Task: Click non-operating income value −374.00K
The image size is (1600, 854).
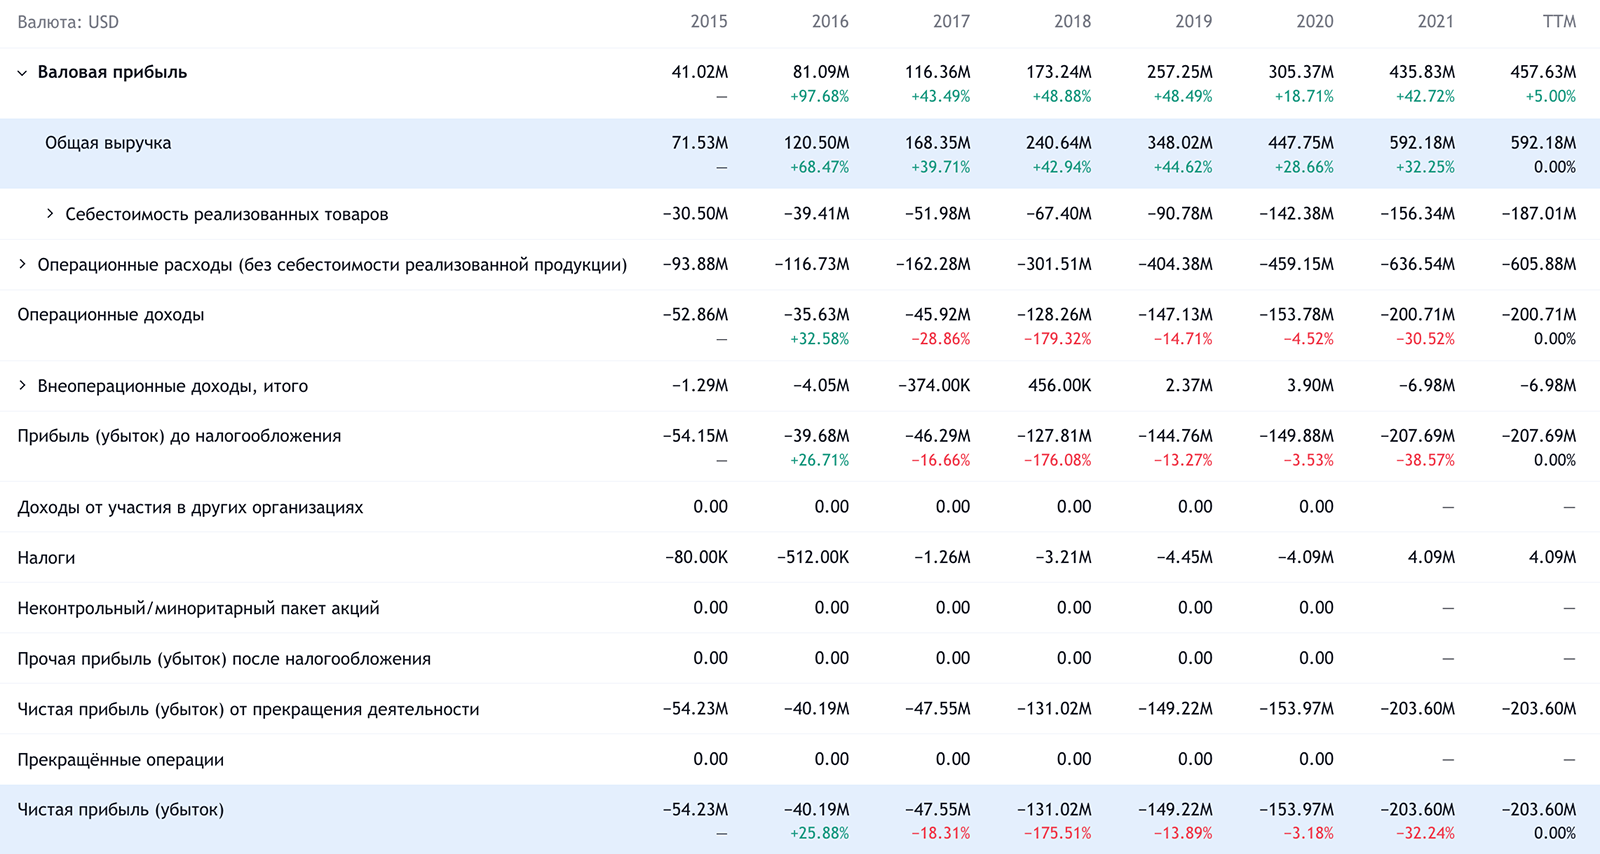Action: click(934, 385)
